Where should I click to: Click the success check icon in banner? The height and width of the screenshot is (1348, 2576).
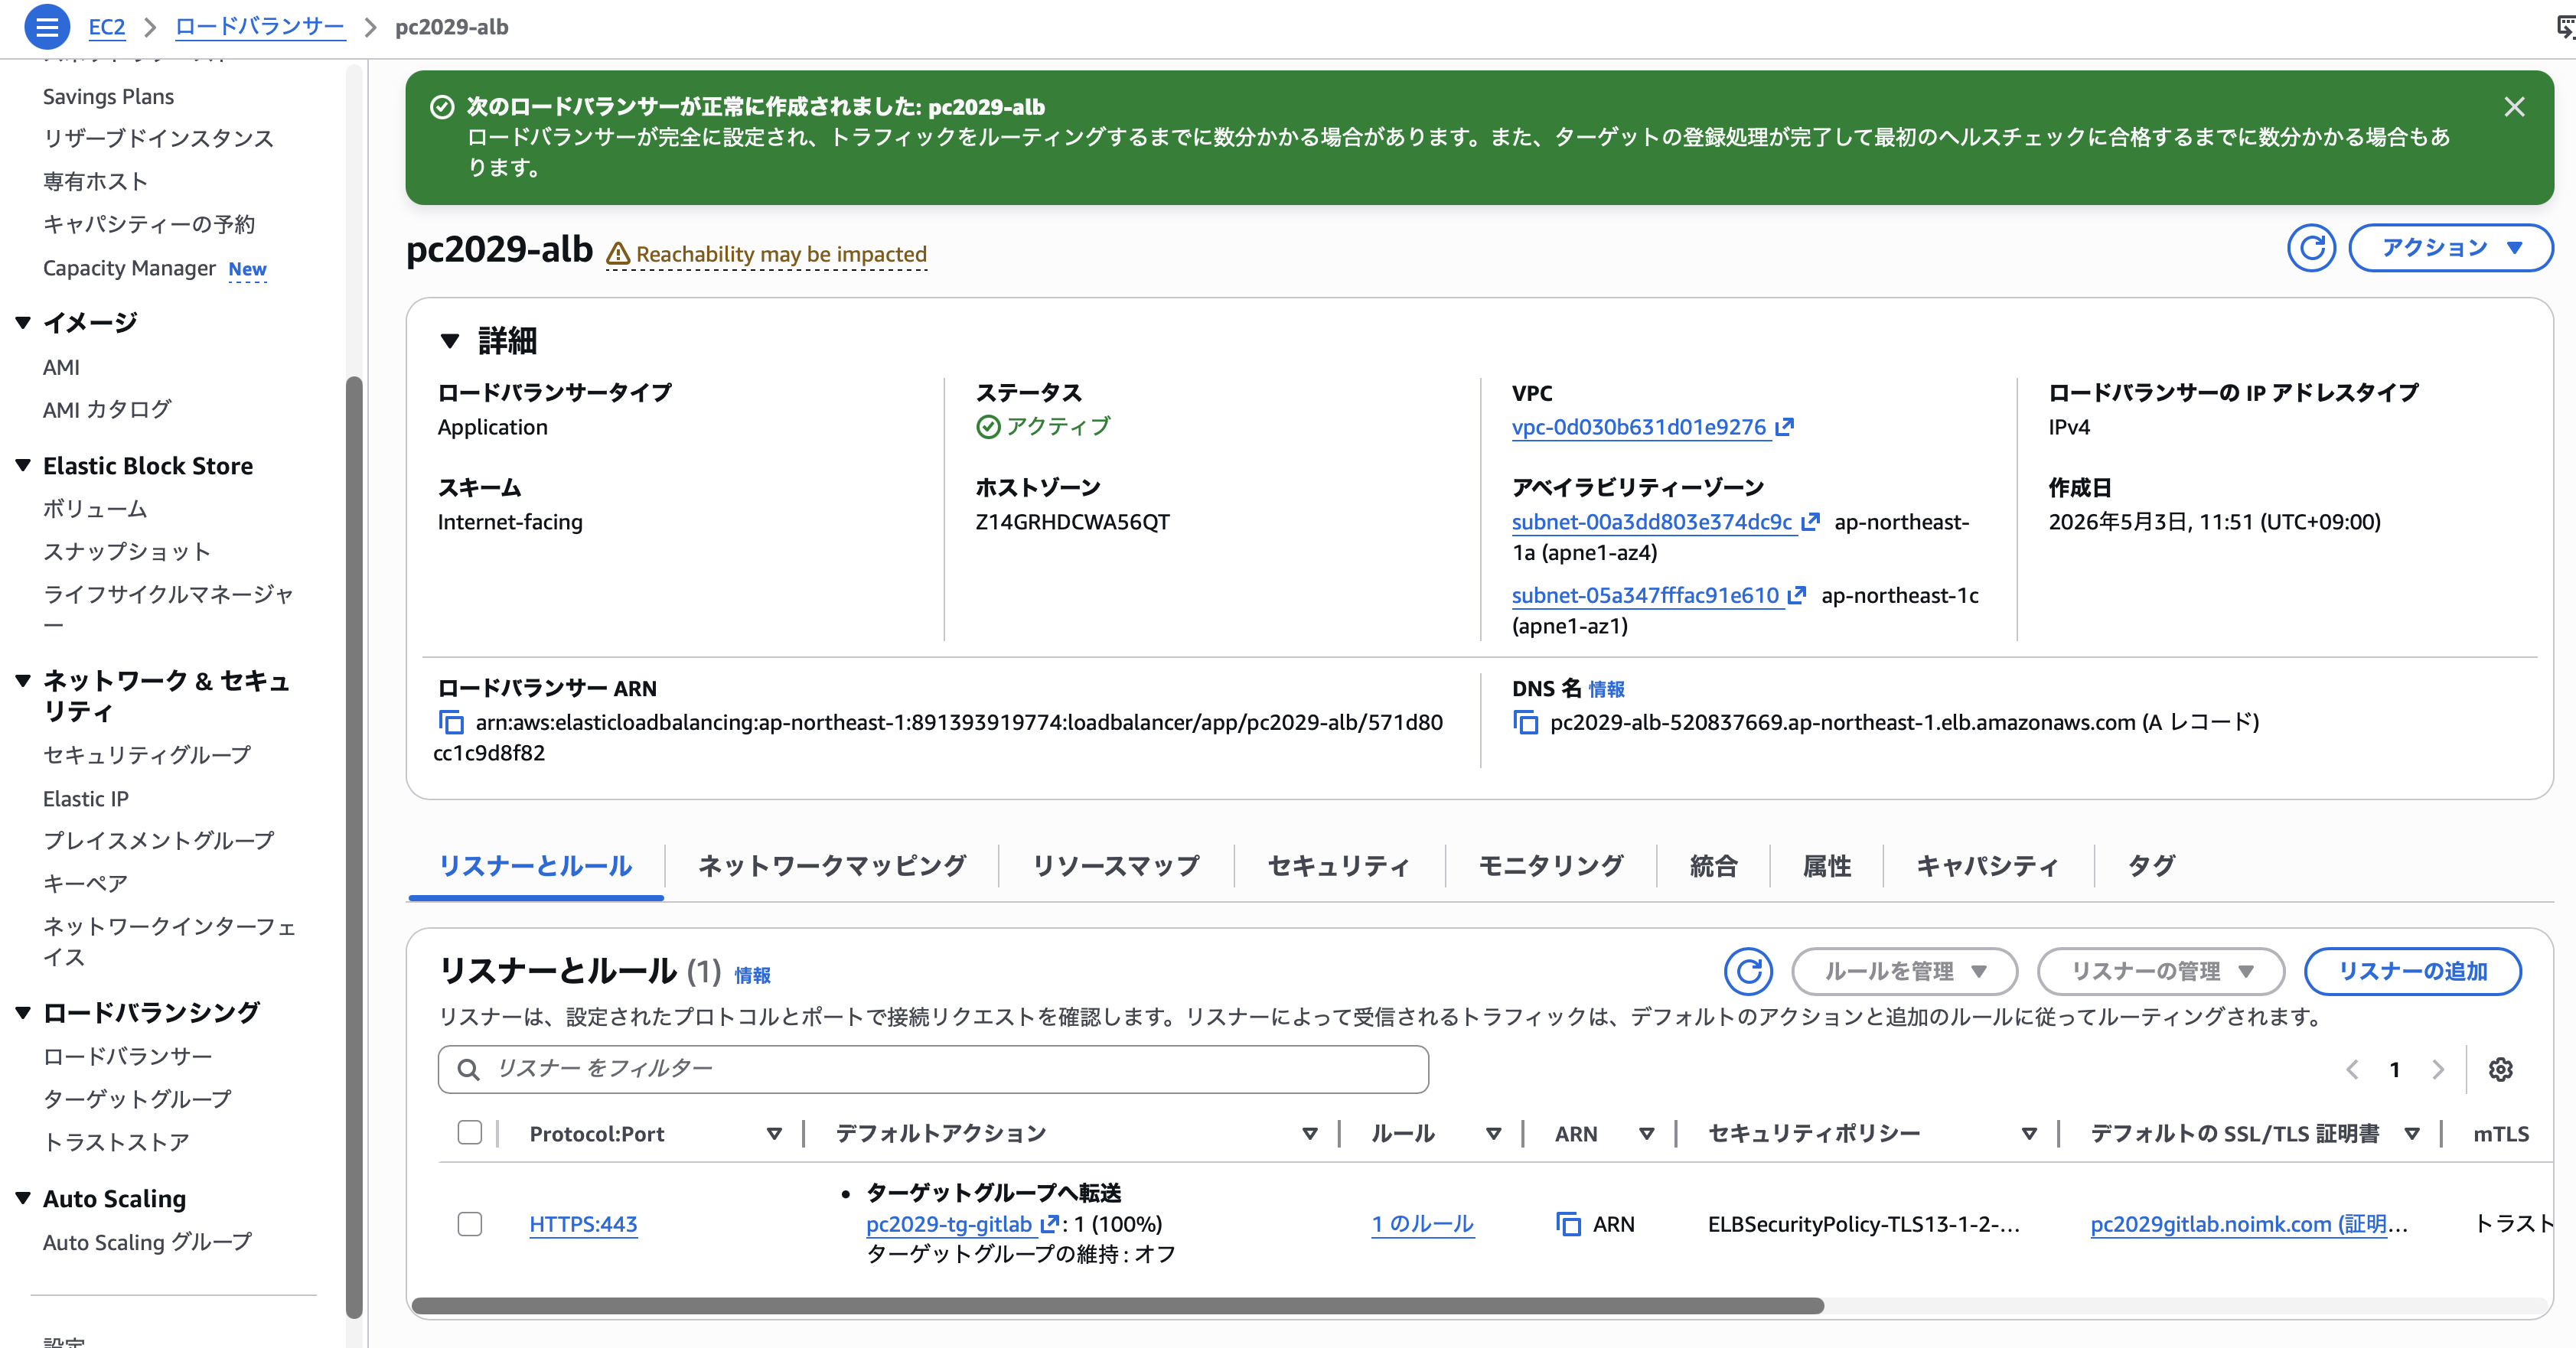441,107
